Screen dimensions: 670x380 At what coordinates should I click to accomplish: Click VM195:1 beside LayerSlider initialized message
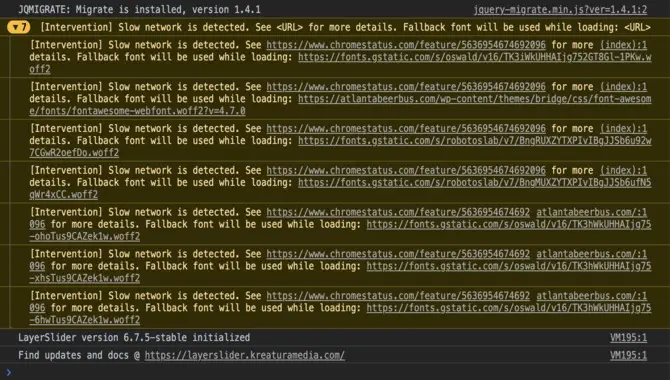[x=628, y=338]
